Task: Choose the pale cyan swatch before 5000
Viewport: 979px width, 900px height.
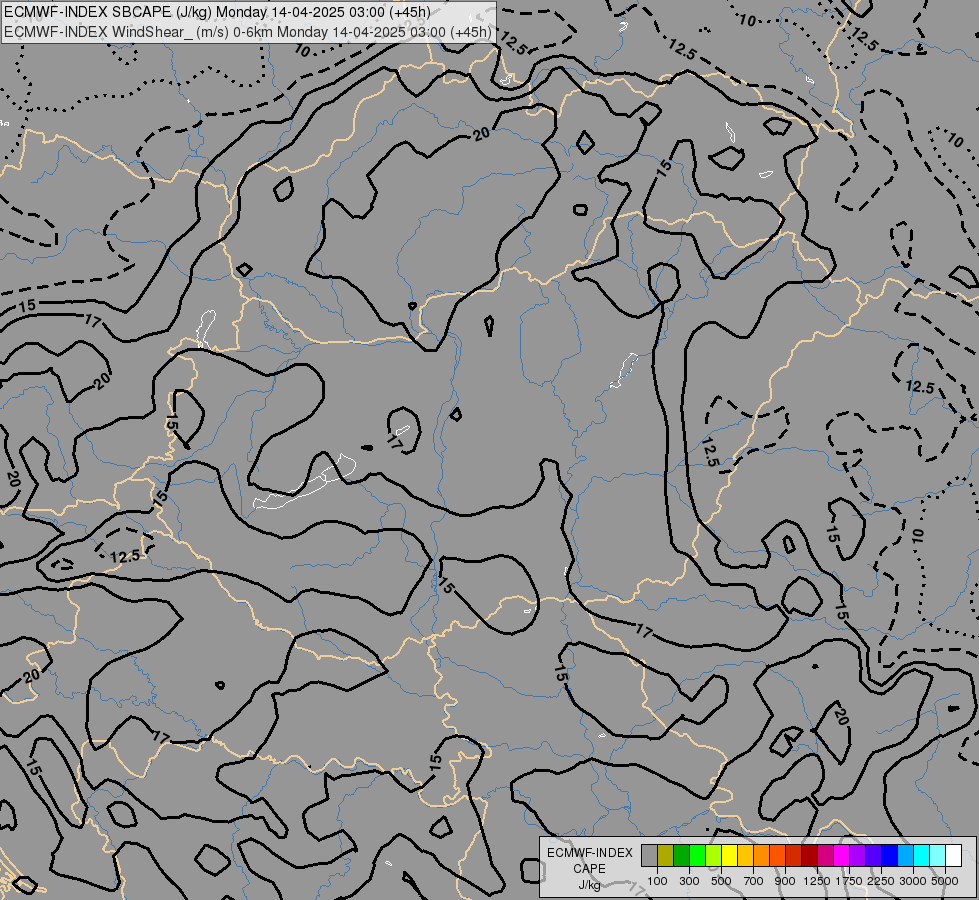Action: 938,856
